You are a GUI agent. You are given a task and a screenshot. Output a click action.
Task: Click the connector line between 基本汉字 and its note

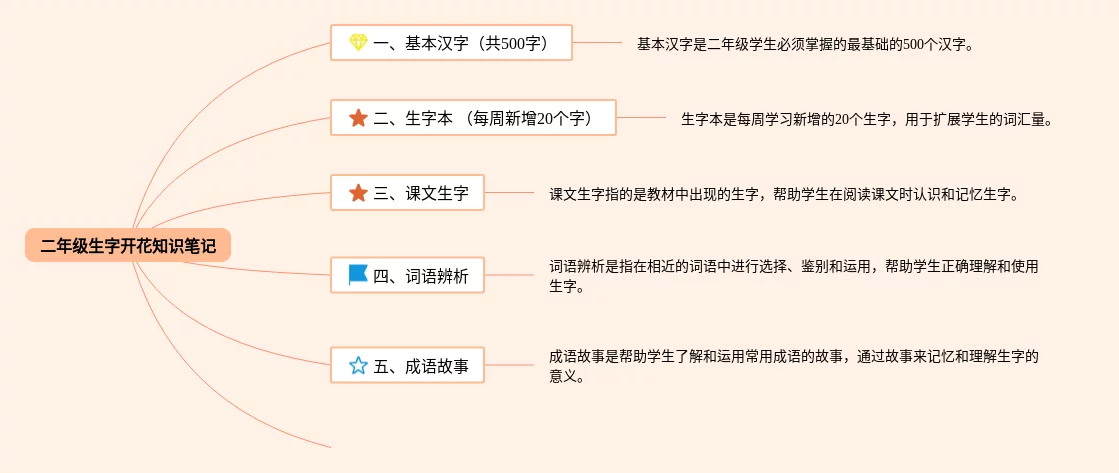(597, 43)
